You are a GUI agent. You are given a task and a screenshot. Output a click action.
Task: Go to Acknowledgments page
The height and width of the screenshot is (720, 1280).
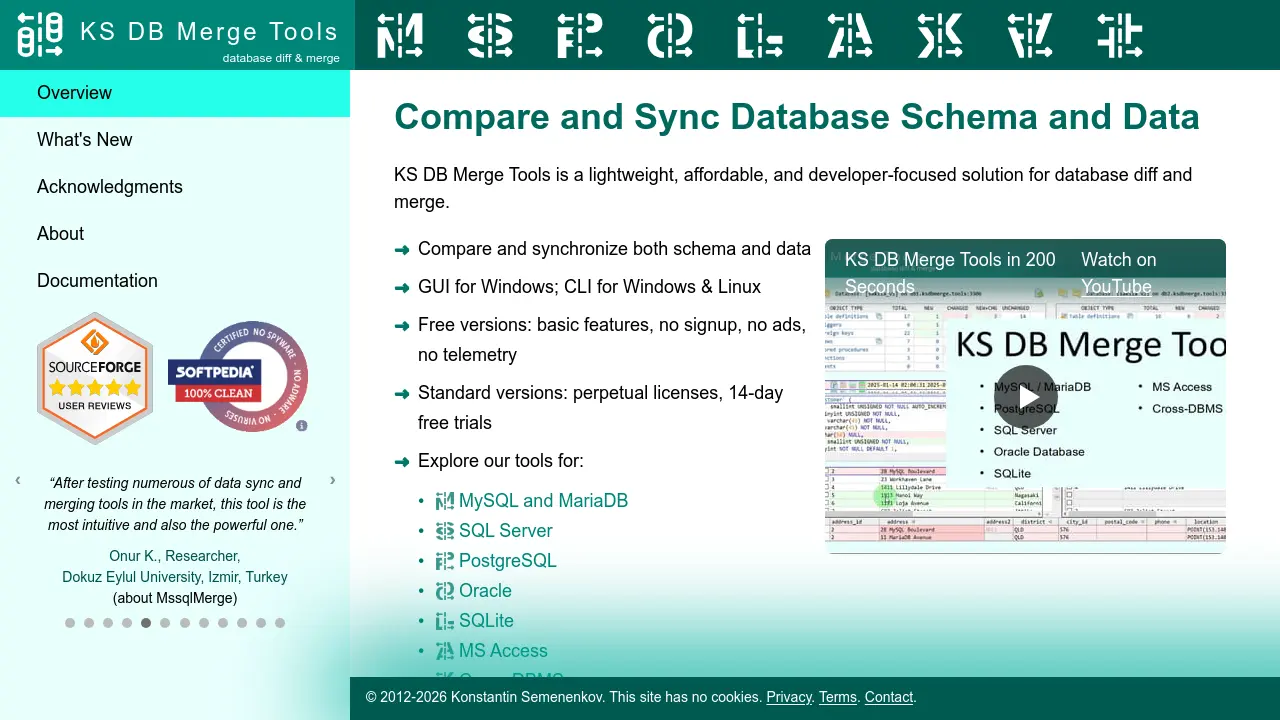pos(175,187)
